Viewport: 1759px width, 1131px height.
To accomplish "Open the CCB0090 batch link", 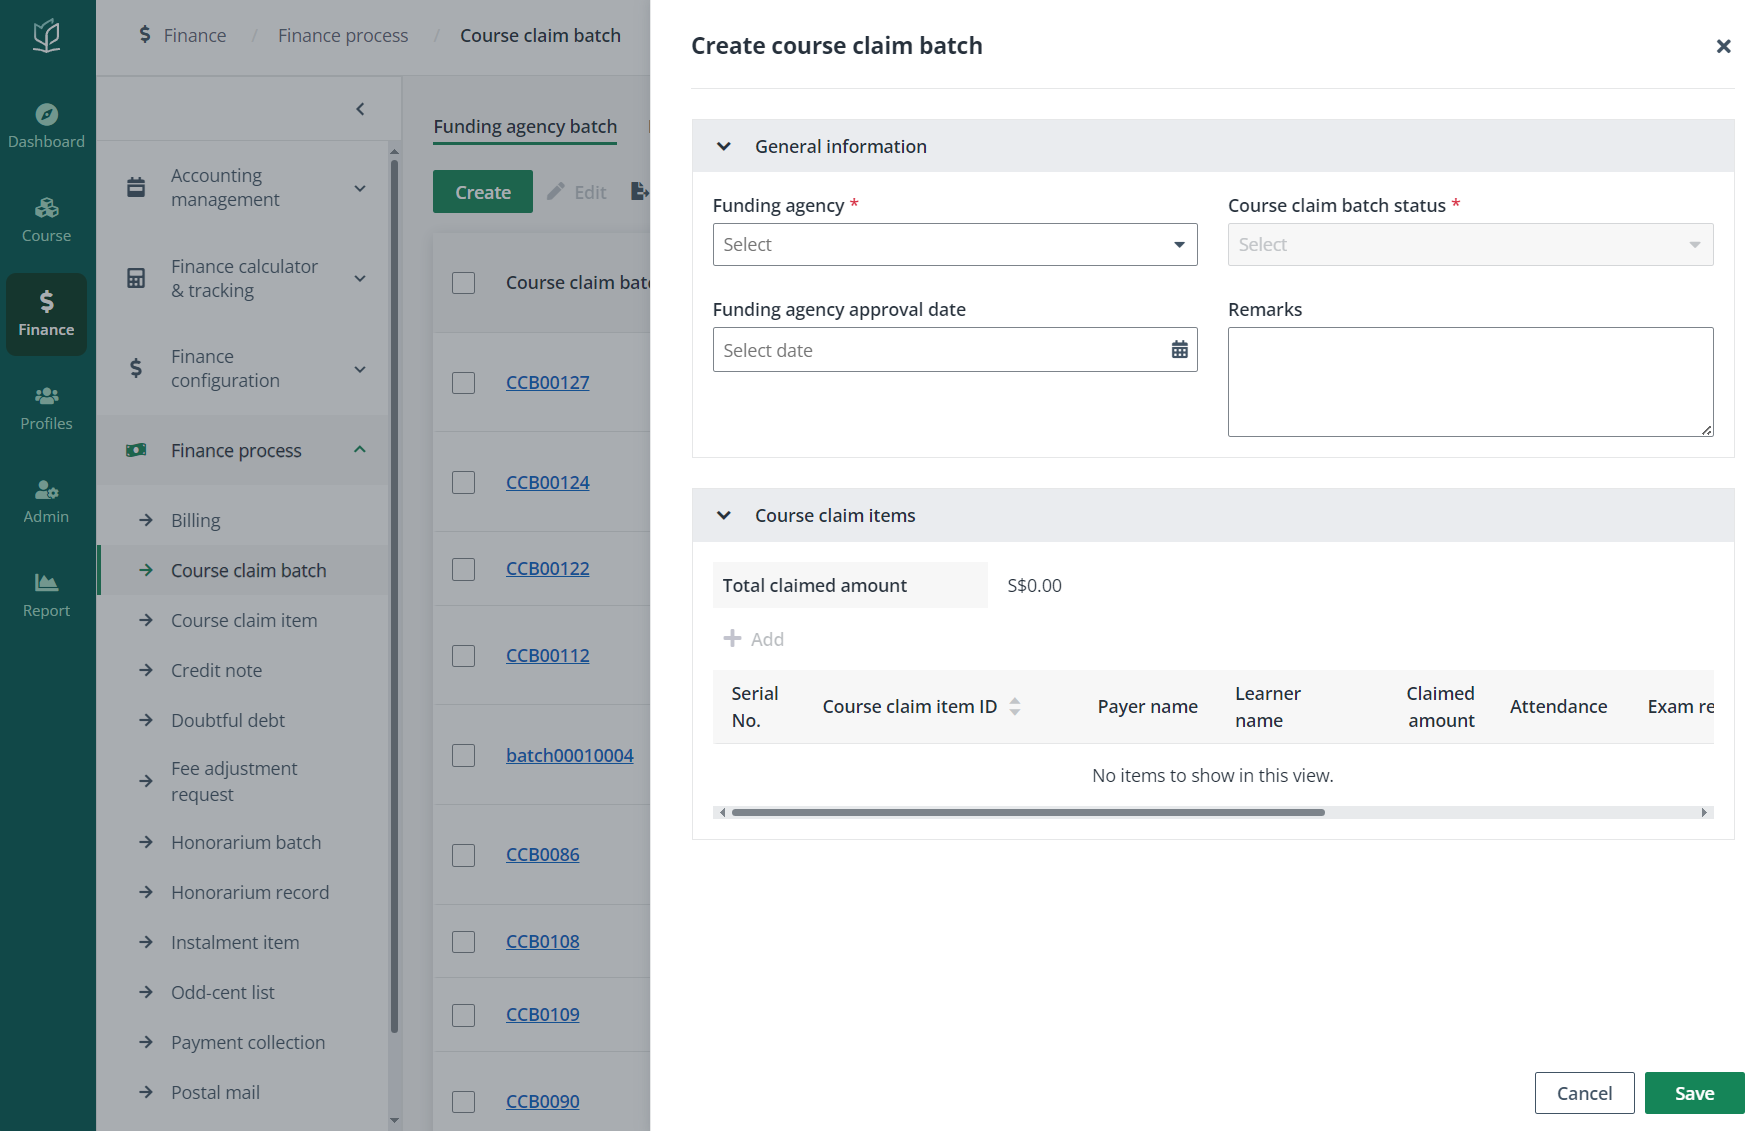I will tap(543, 1101).
